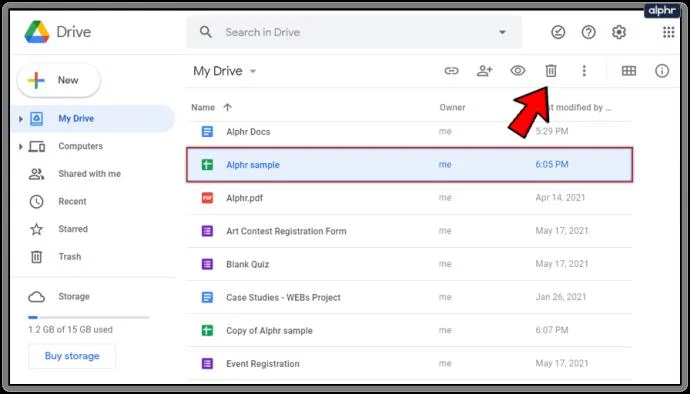Open the More actions three-dot menu
690x394 pixels.
coord(584,71)
